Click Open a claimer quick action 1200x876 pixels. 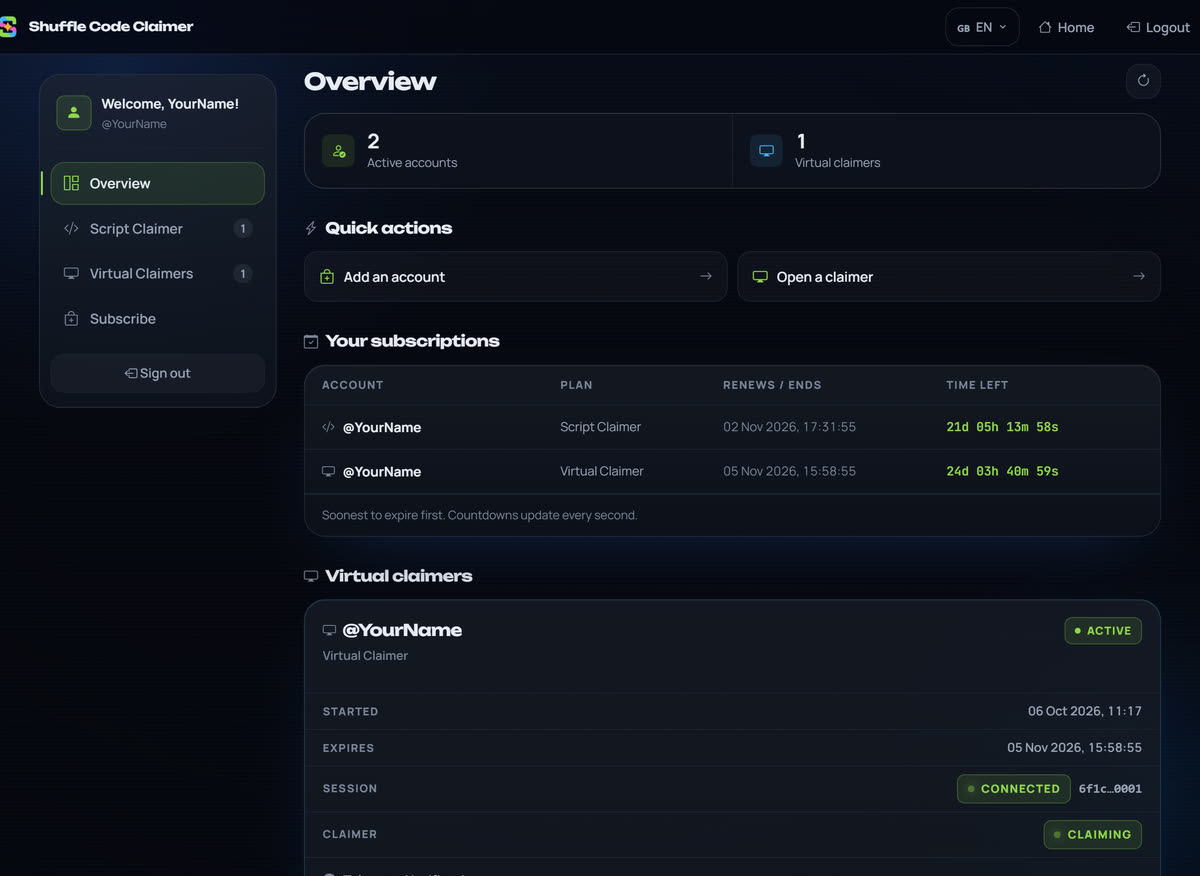point(949,276)
